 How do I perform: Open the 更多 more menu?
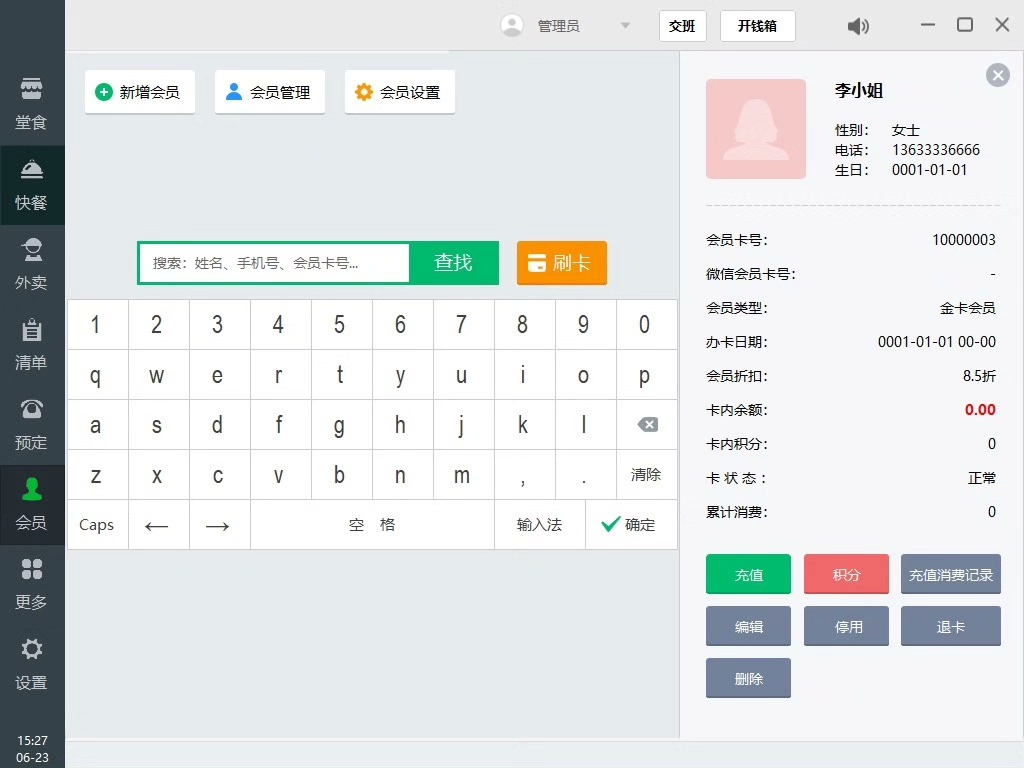point(32,584)
